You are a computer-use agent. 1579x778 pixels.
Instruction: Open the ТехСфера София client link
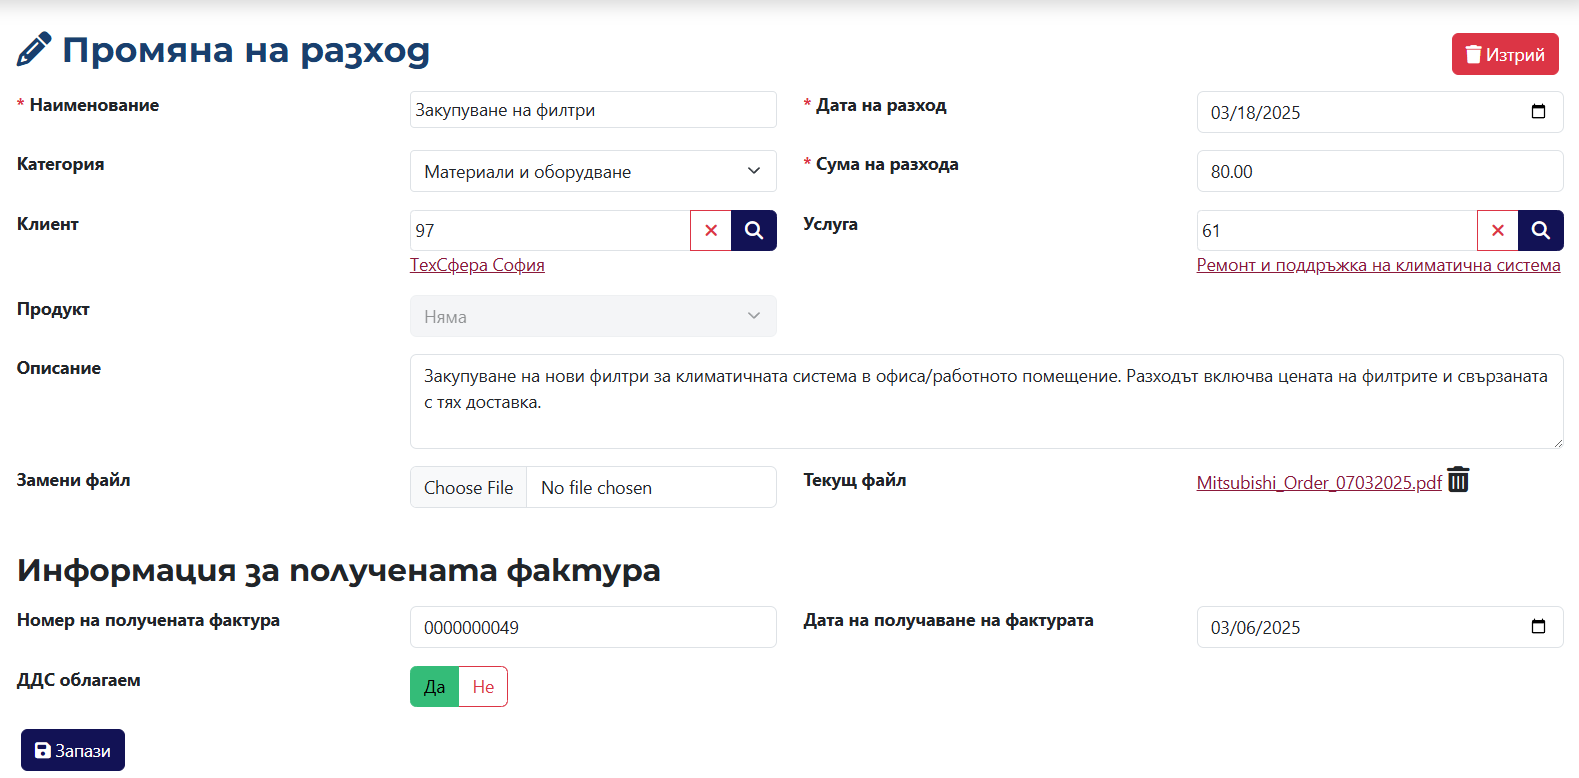pyautogui.click(x=477, y=265)
